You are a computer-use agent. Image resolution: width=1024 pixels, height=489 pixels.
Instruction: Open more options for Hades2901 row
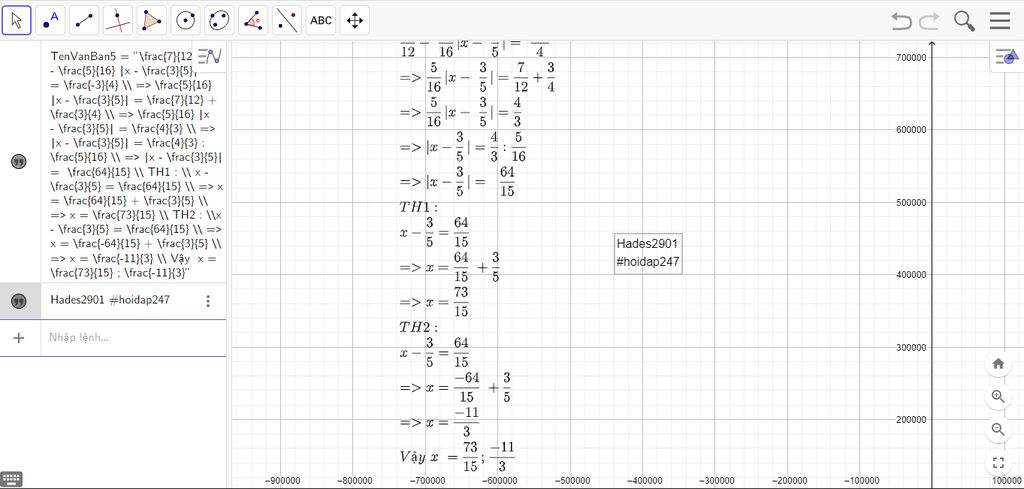208,301
